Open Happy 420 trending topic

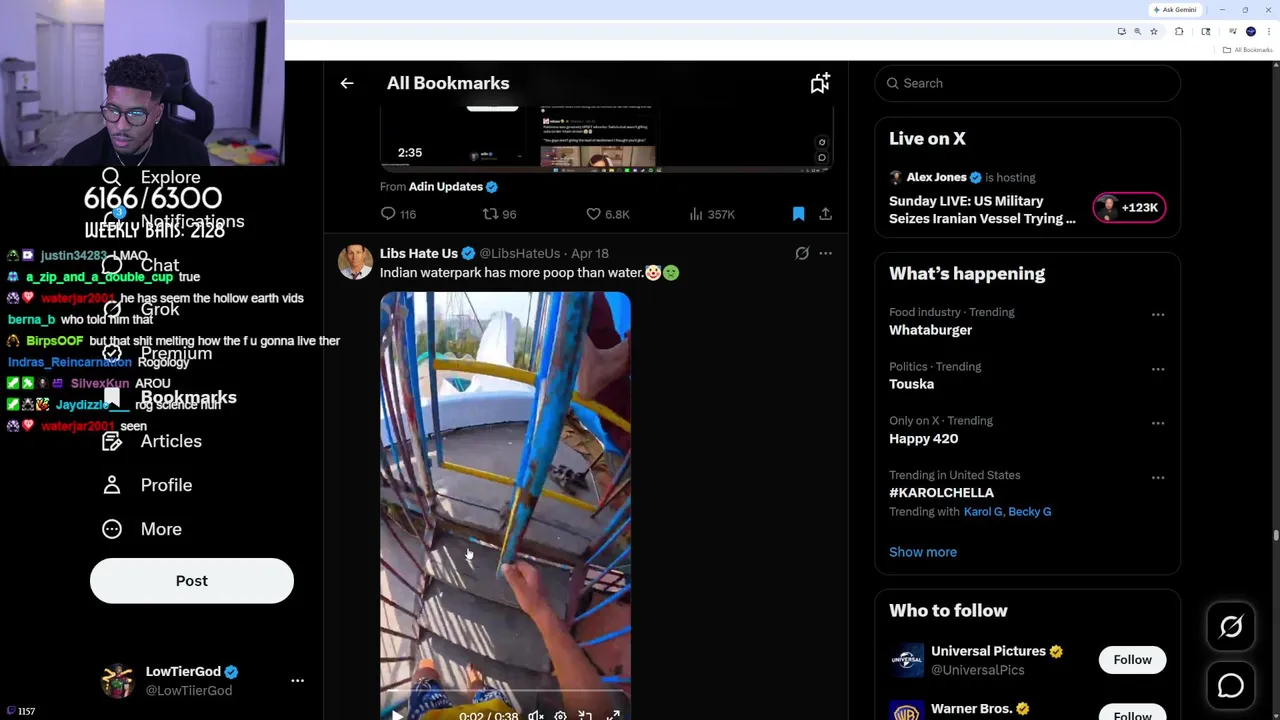(x=923, y=438)
